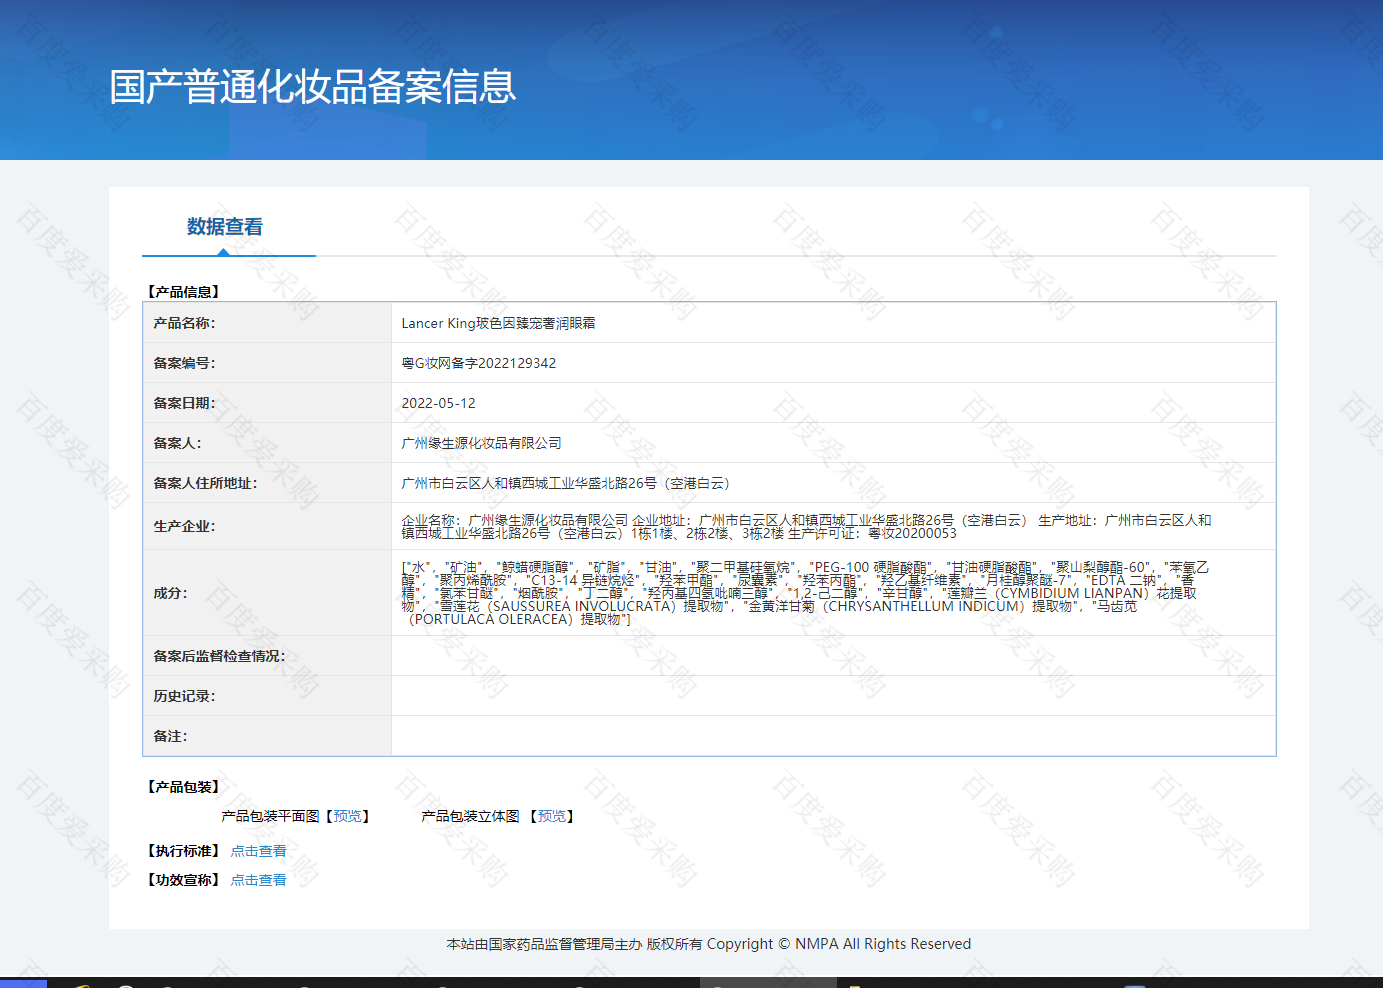Click the 备案人 label

pos(177,443)
